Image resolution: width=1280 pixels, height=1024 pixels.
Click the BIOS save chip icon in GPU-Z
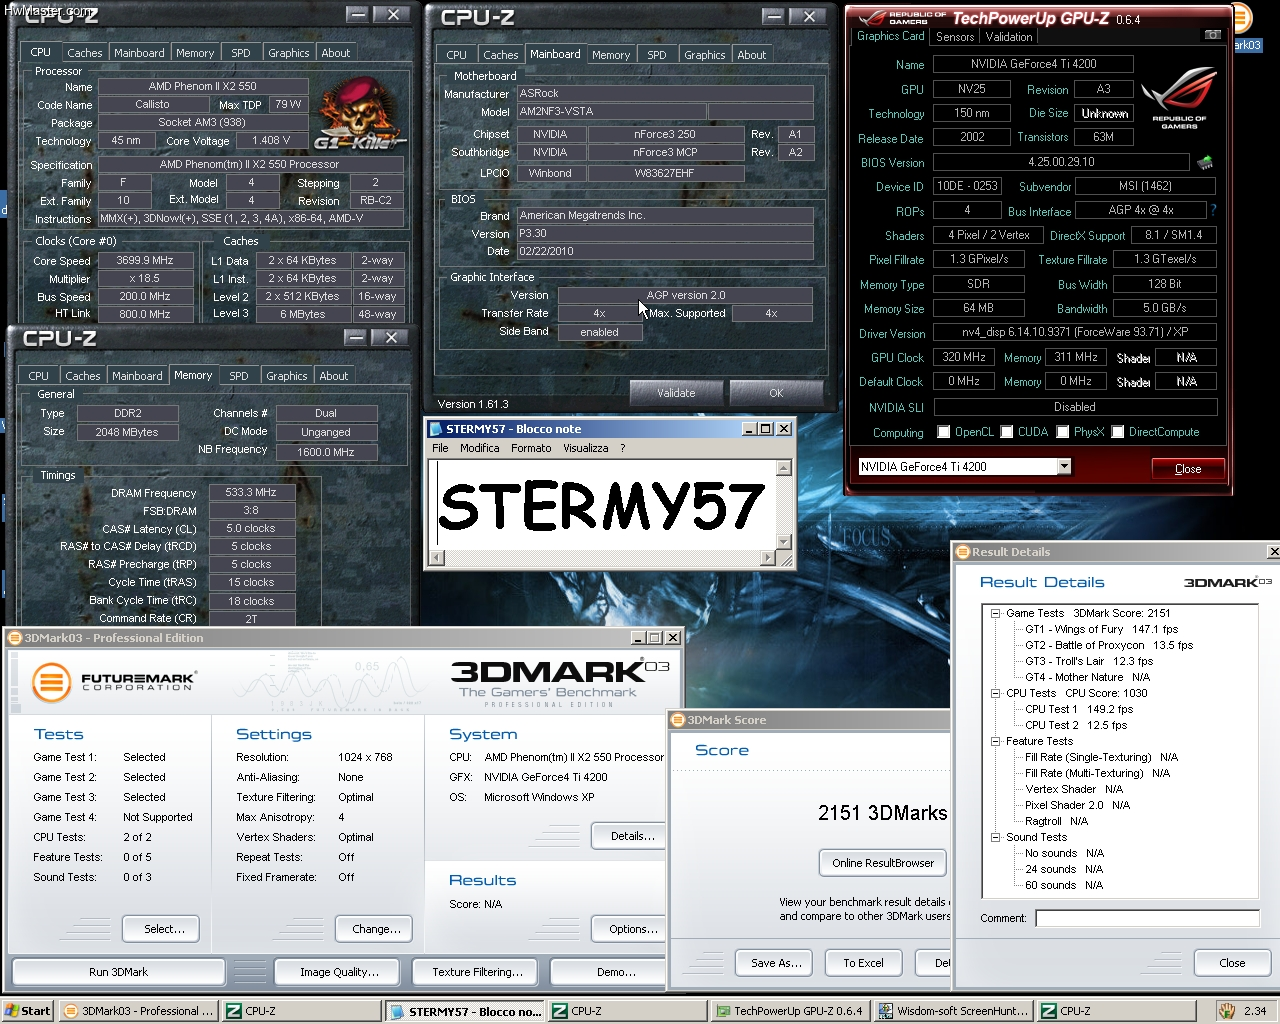(x=1205, y=162)
